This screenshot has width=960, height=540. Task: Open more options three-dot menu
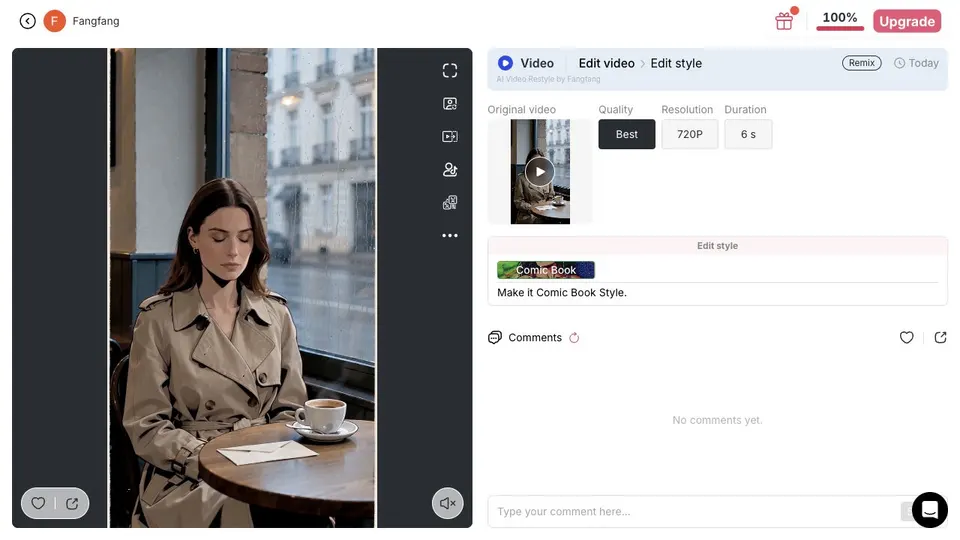click(450, 236)
